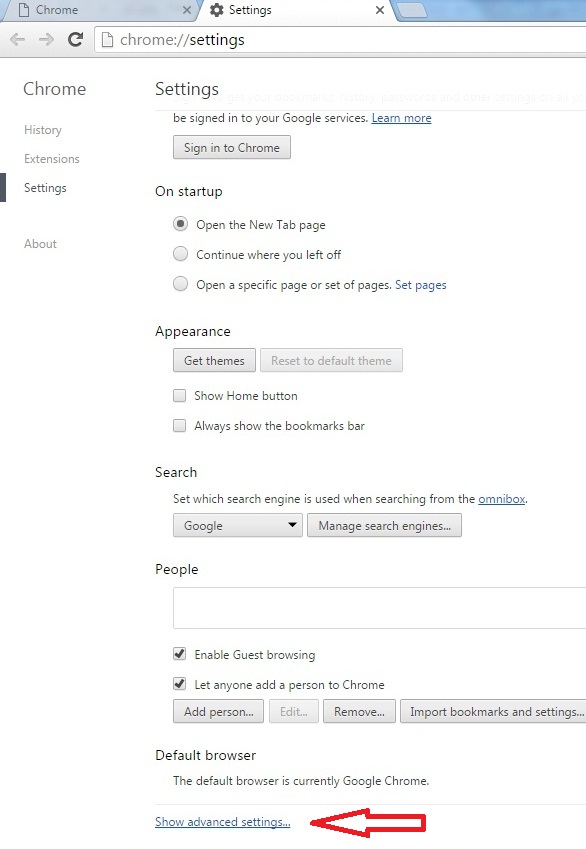Screen dimensions: 586x849
Task: Go to Extensions in sidebar
Action: [52, 159]
